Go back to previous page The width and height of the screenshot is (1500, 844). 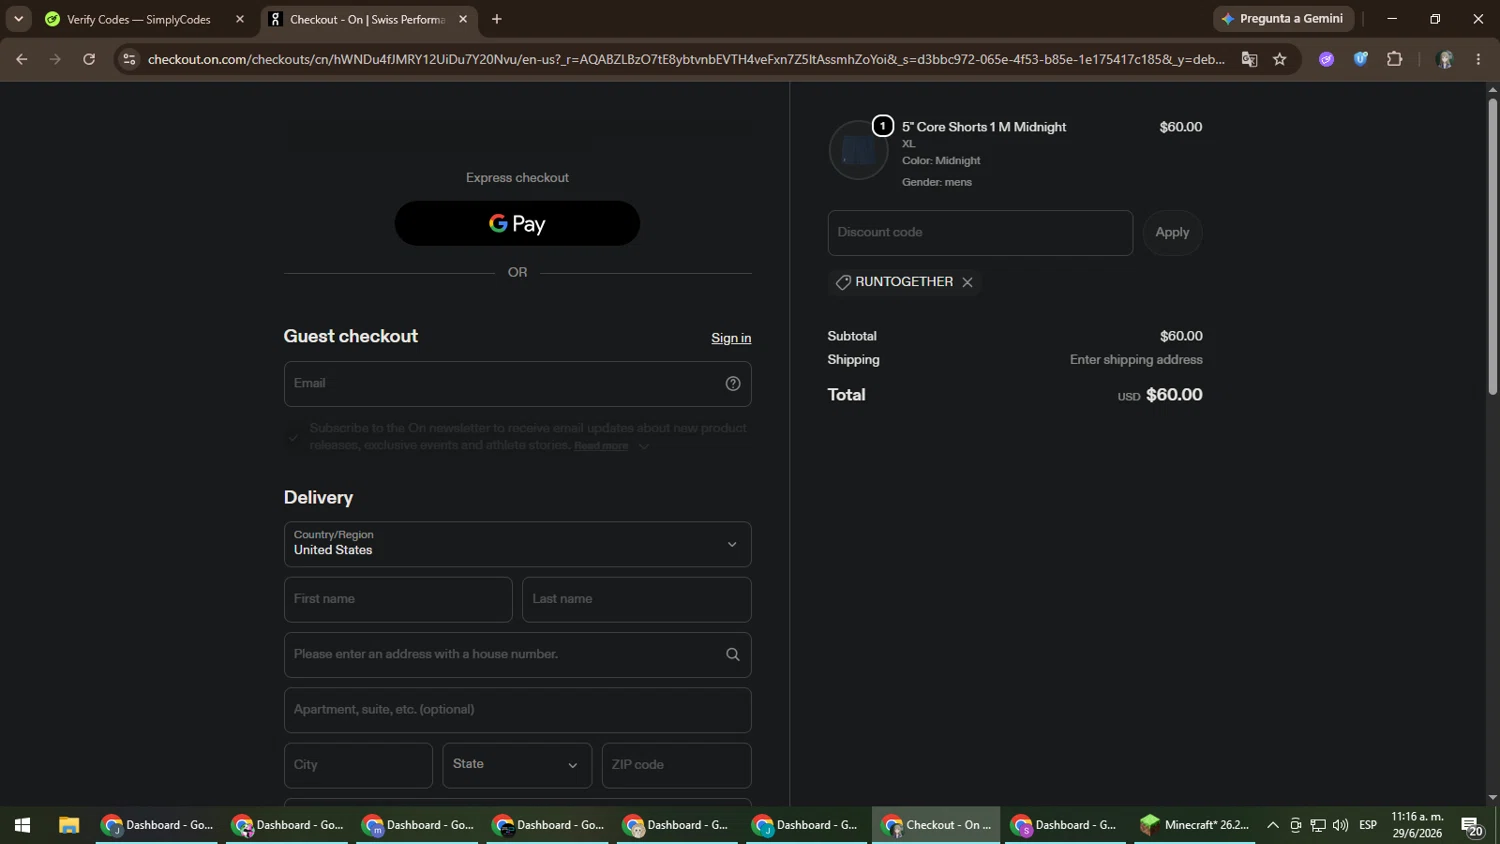[x=22, y=60]
